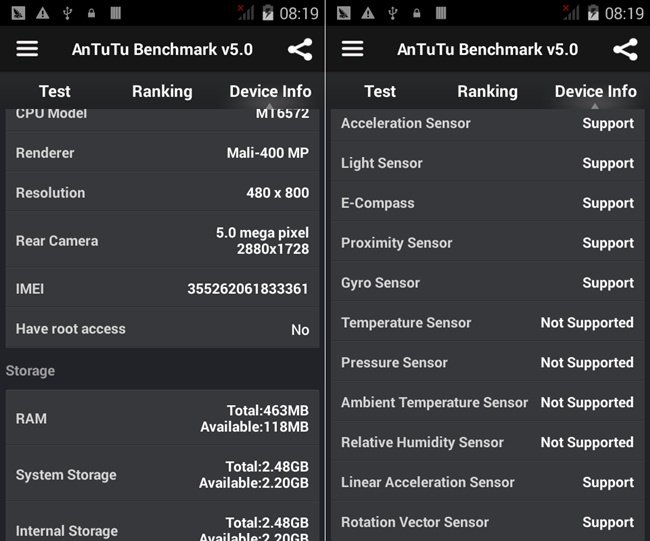Tap lock status icon on the right screen

tap(416, 13)
